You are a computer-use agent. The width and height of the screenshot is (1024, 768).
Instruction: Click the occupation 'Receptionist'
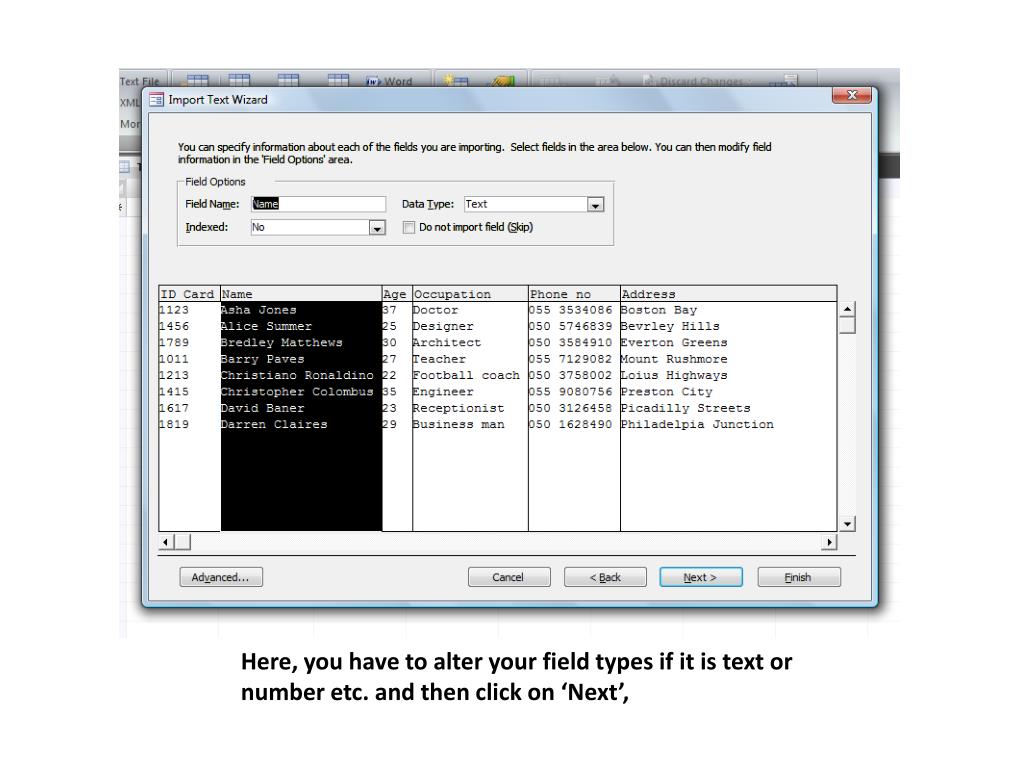(458, 408)
